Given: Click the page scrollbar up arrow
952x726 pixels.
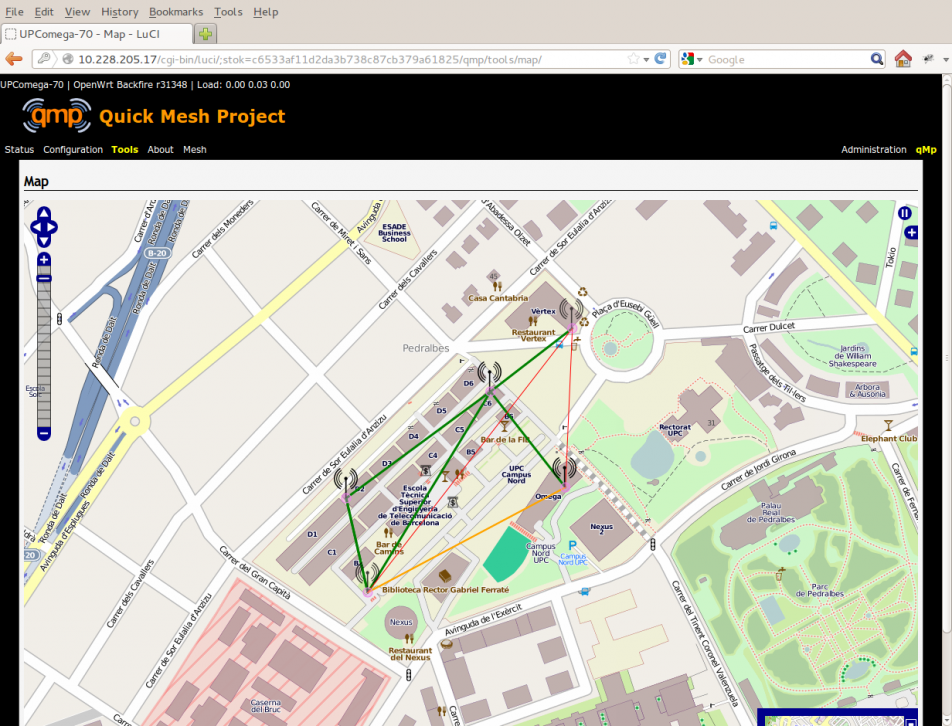Looking at the screenshot, I should pyautogui.click(x=947, y=81).
